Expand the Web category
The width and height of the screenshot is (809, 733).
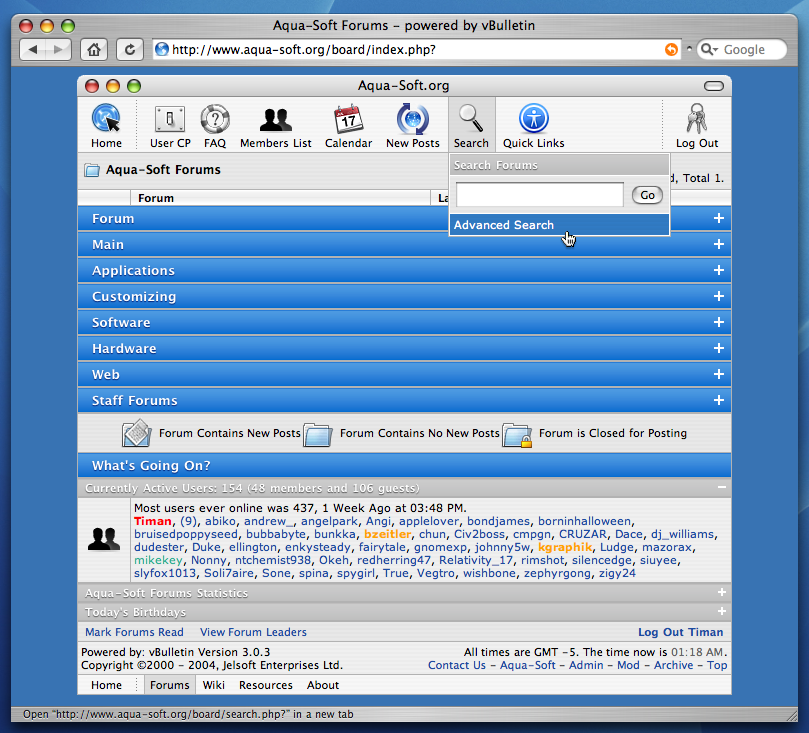719,374
